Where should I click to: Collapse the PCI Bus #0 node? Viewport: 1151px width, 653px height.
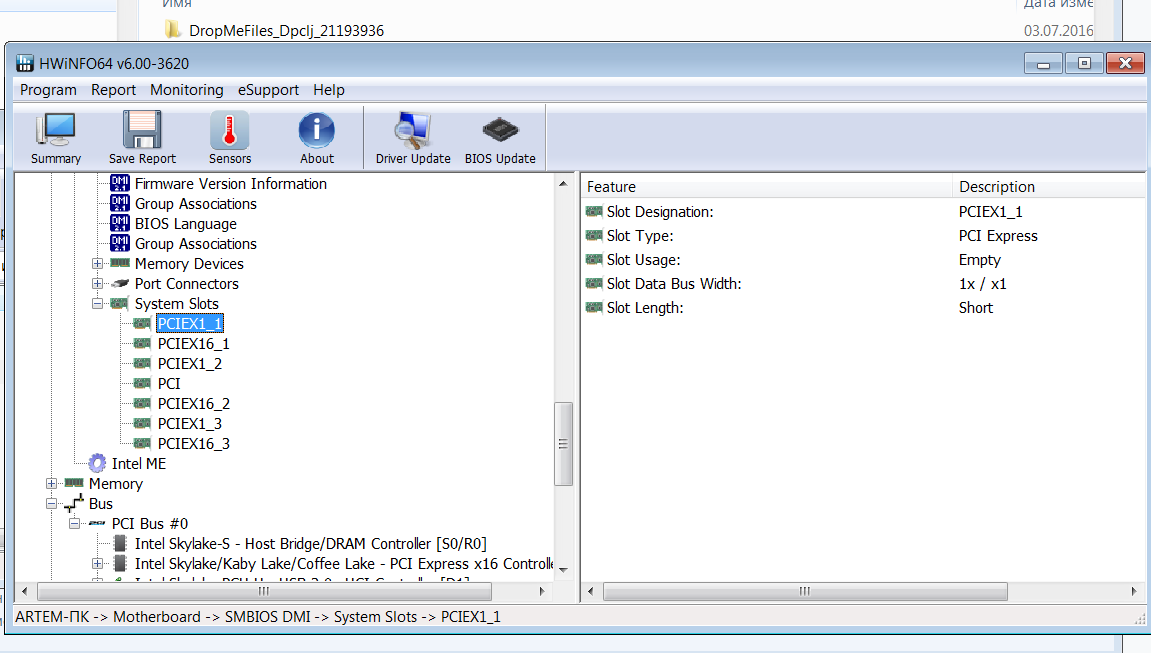tap(74, 523)
